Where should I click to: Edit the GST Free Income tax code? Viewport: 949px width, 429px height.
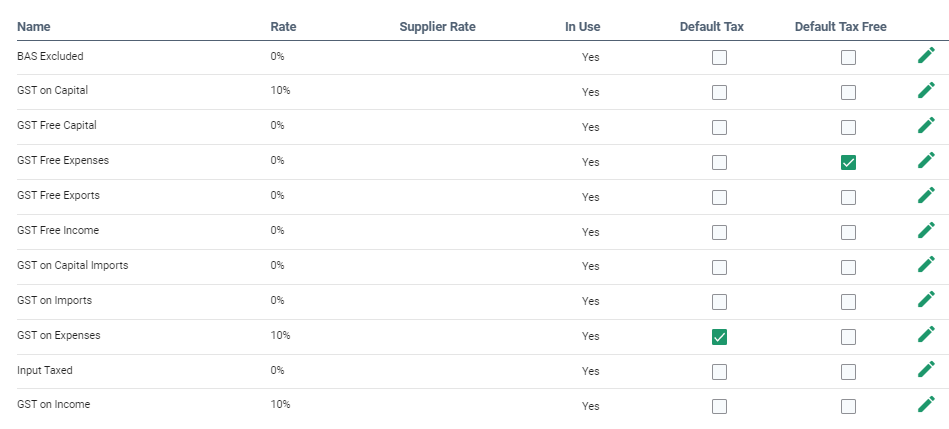pyautogui.click(x=926, y=231)
